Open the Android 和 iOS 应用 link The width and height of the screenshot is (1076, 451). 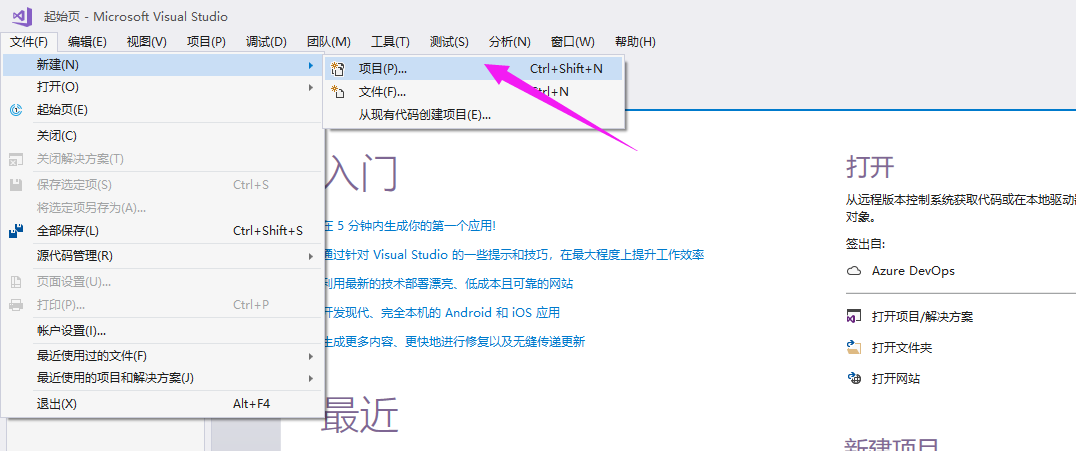click(x=442, y=312)
